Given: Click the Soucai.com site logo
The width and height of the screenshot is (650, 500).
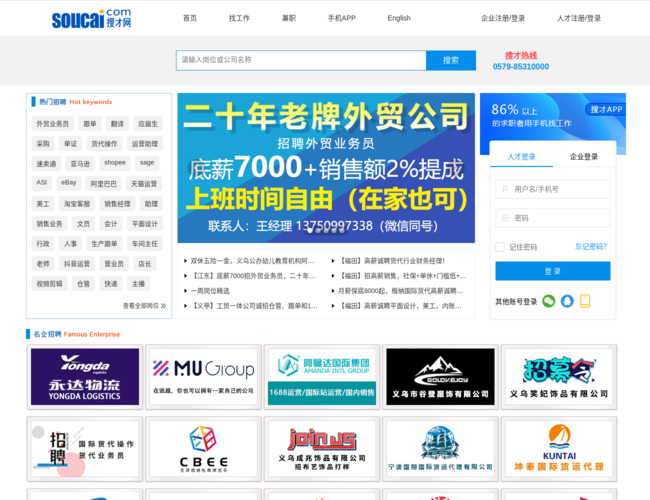Looking at the screenshot, I should coord(91,18).
